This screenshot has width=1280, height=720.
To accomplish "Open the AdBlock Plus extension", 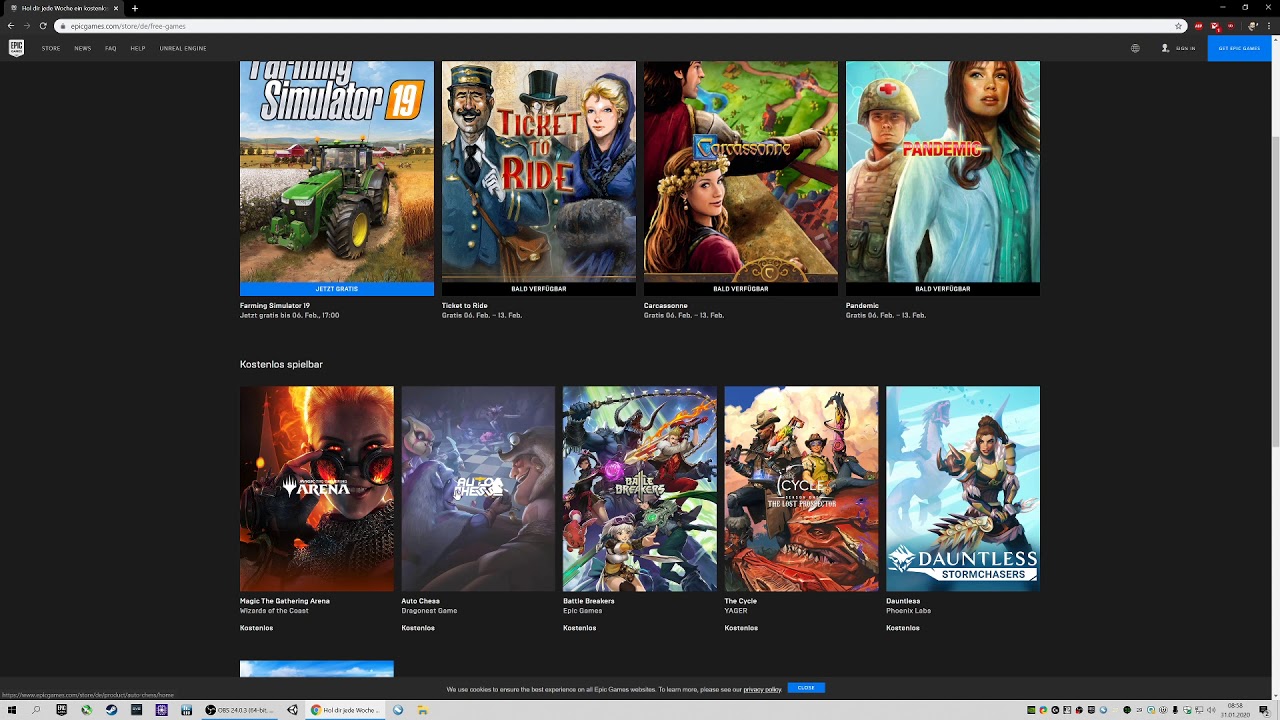I will point(1198,26).
